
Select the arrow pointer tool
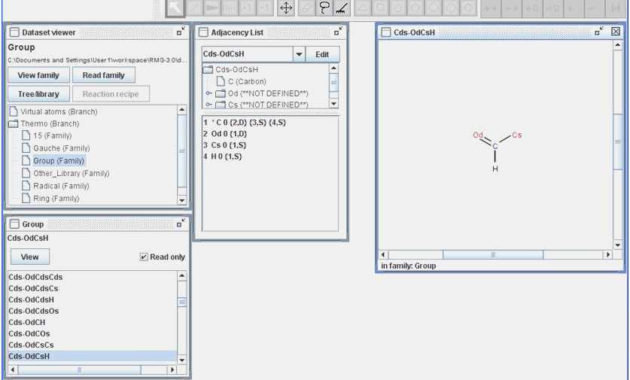(175, 8)
